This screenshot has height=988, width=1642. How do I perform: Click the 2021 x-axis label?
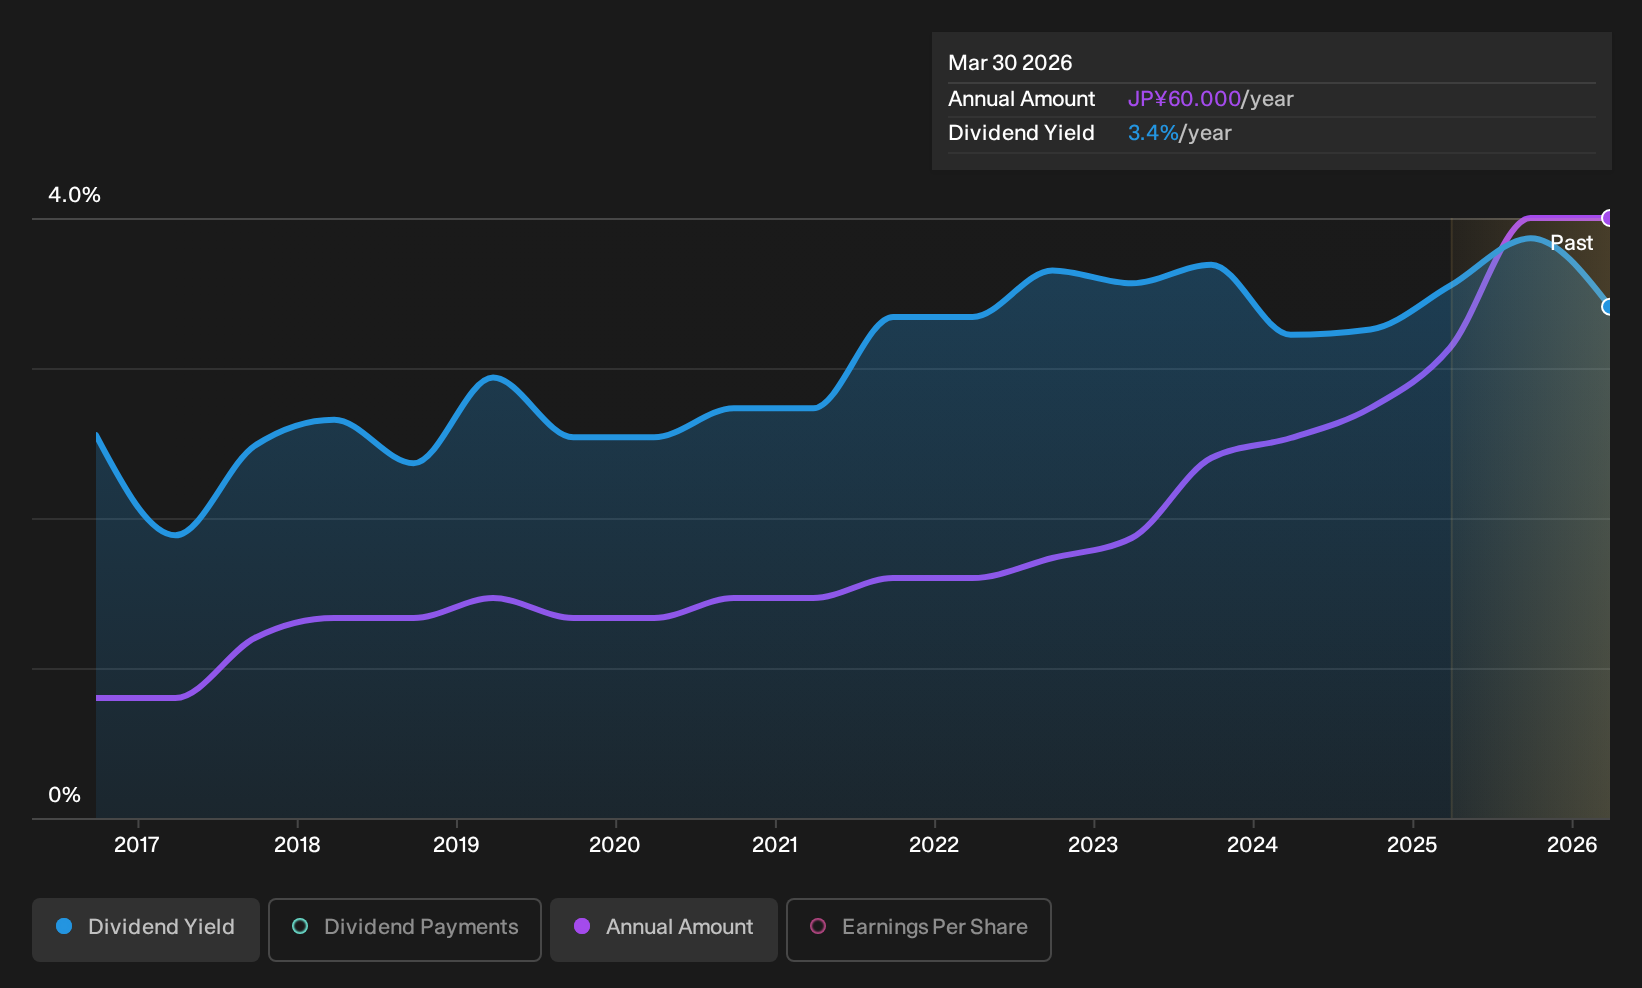(x=775, y=845)
